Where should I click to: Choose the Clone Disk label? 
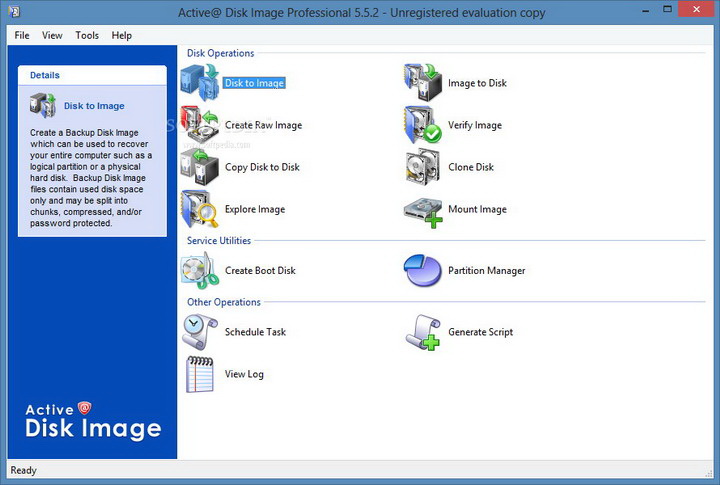click(471, 167)
